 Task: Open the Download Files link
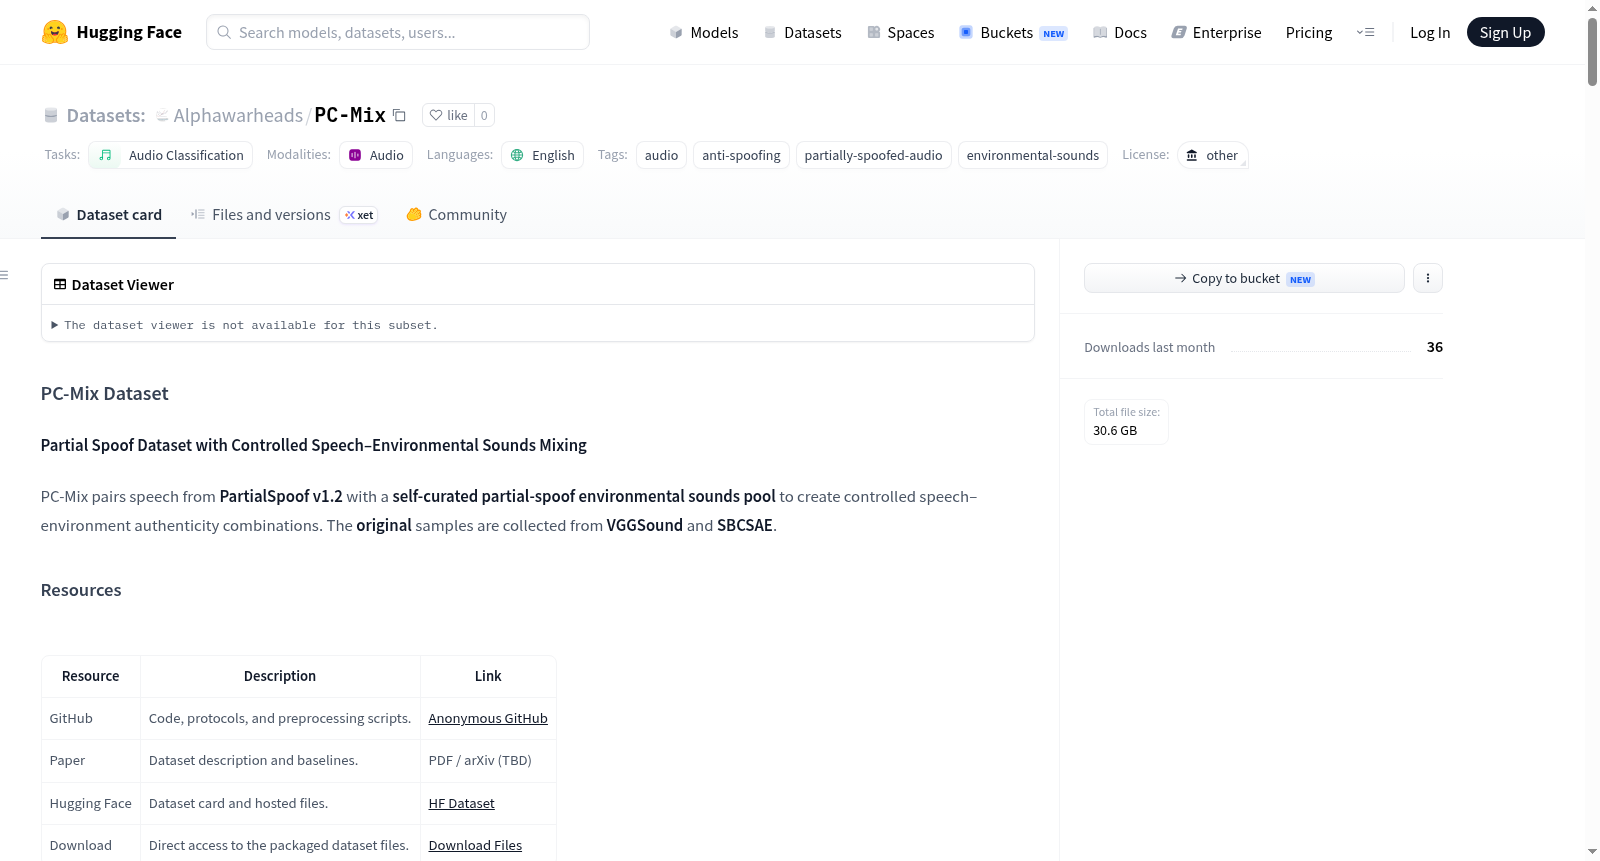(x=475, y=845)
